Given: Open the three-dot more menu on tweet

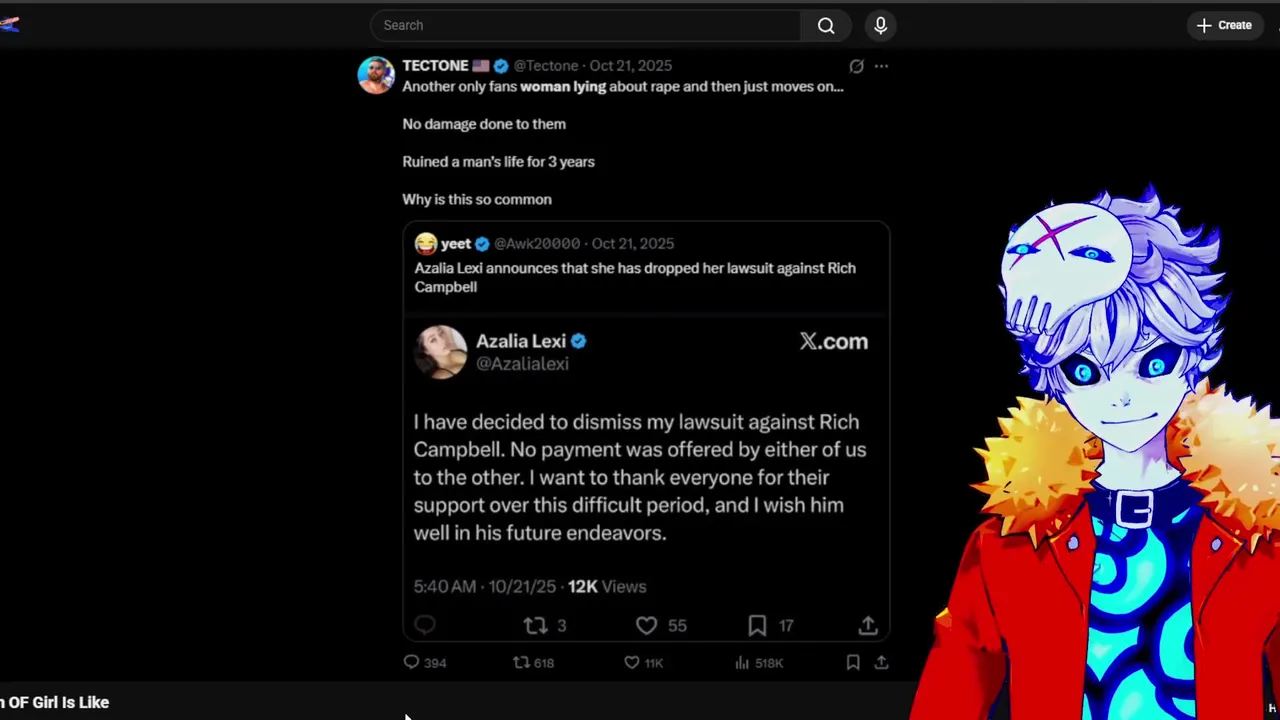Looking at the screenshot, I should pyautogui.click(x=881, y=66).
